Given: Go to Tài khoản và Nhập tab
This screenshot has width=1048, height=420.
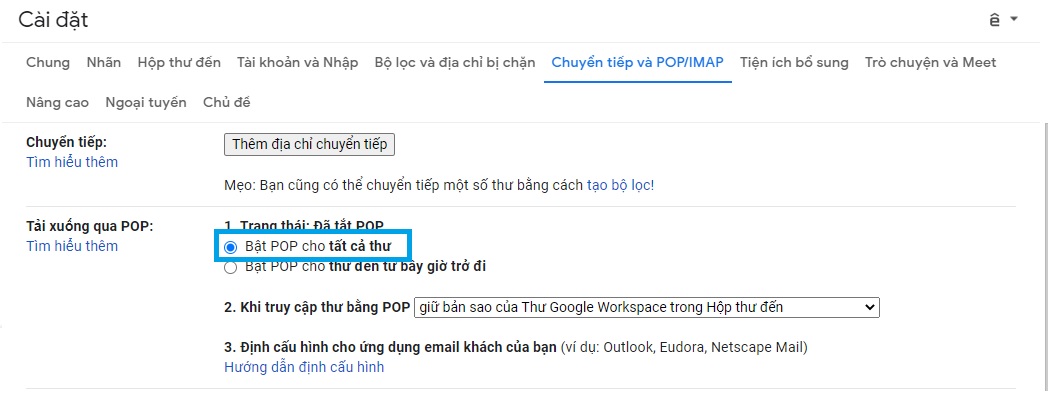Looking at the screenshot, I should pyautogui.click(x=297, y=63).
